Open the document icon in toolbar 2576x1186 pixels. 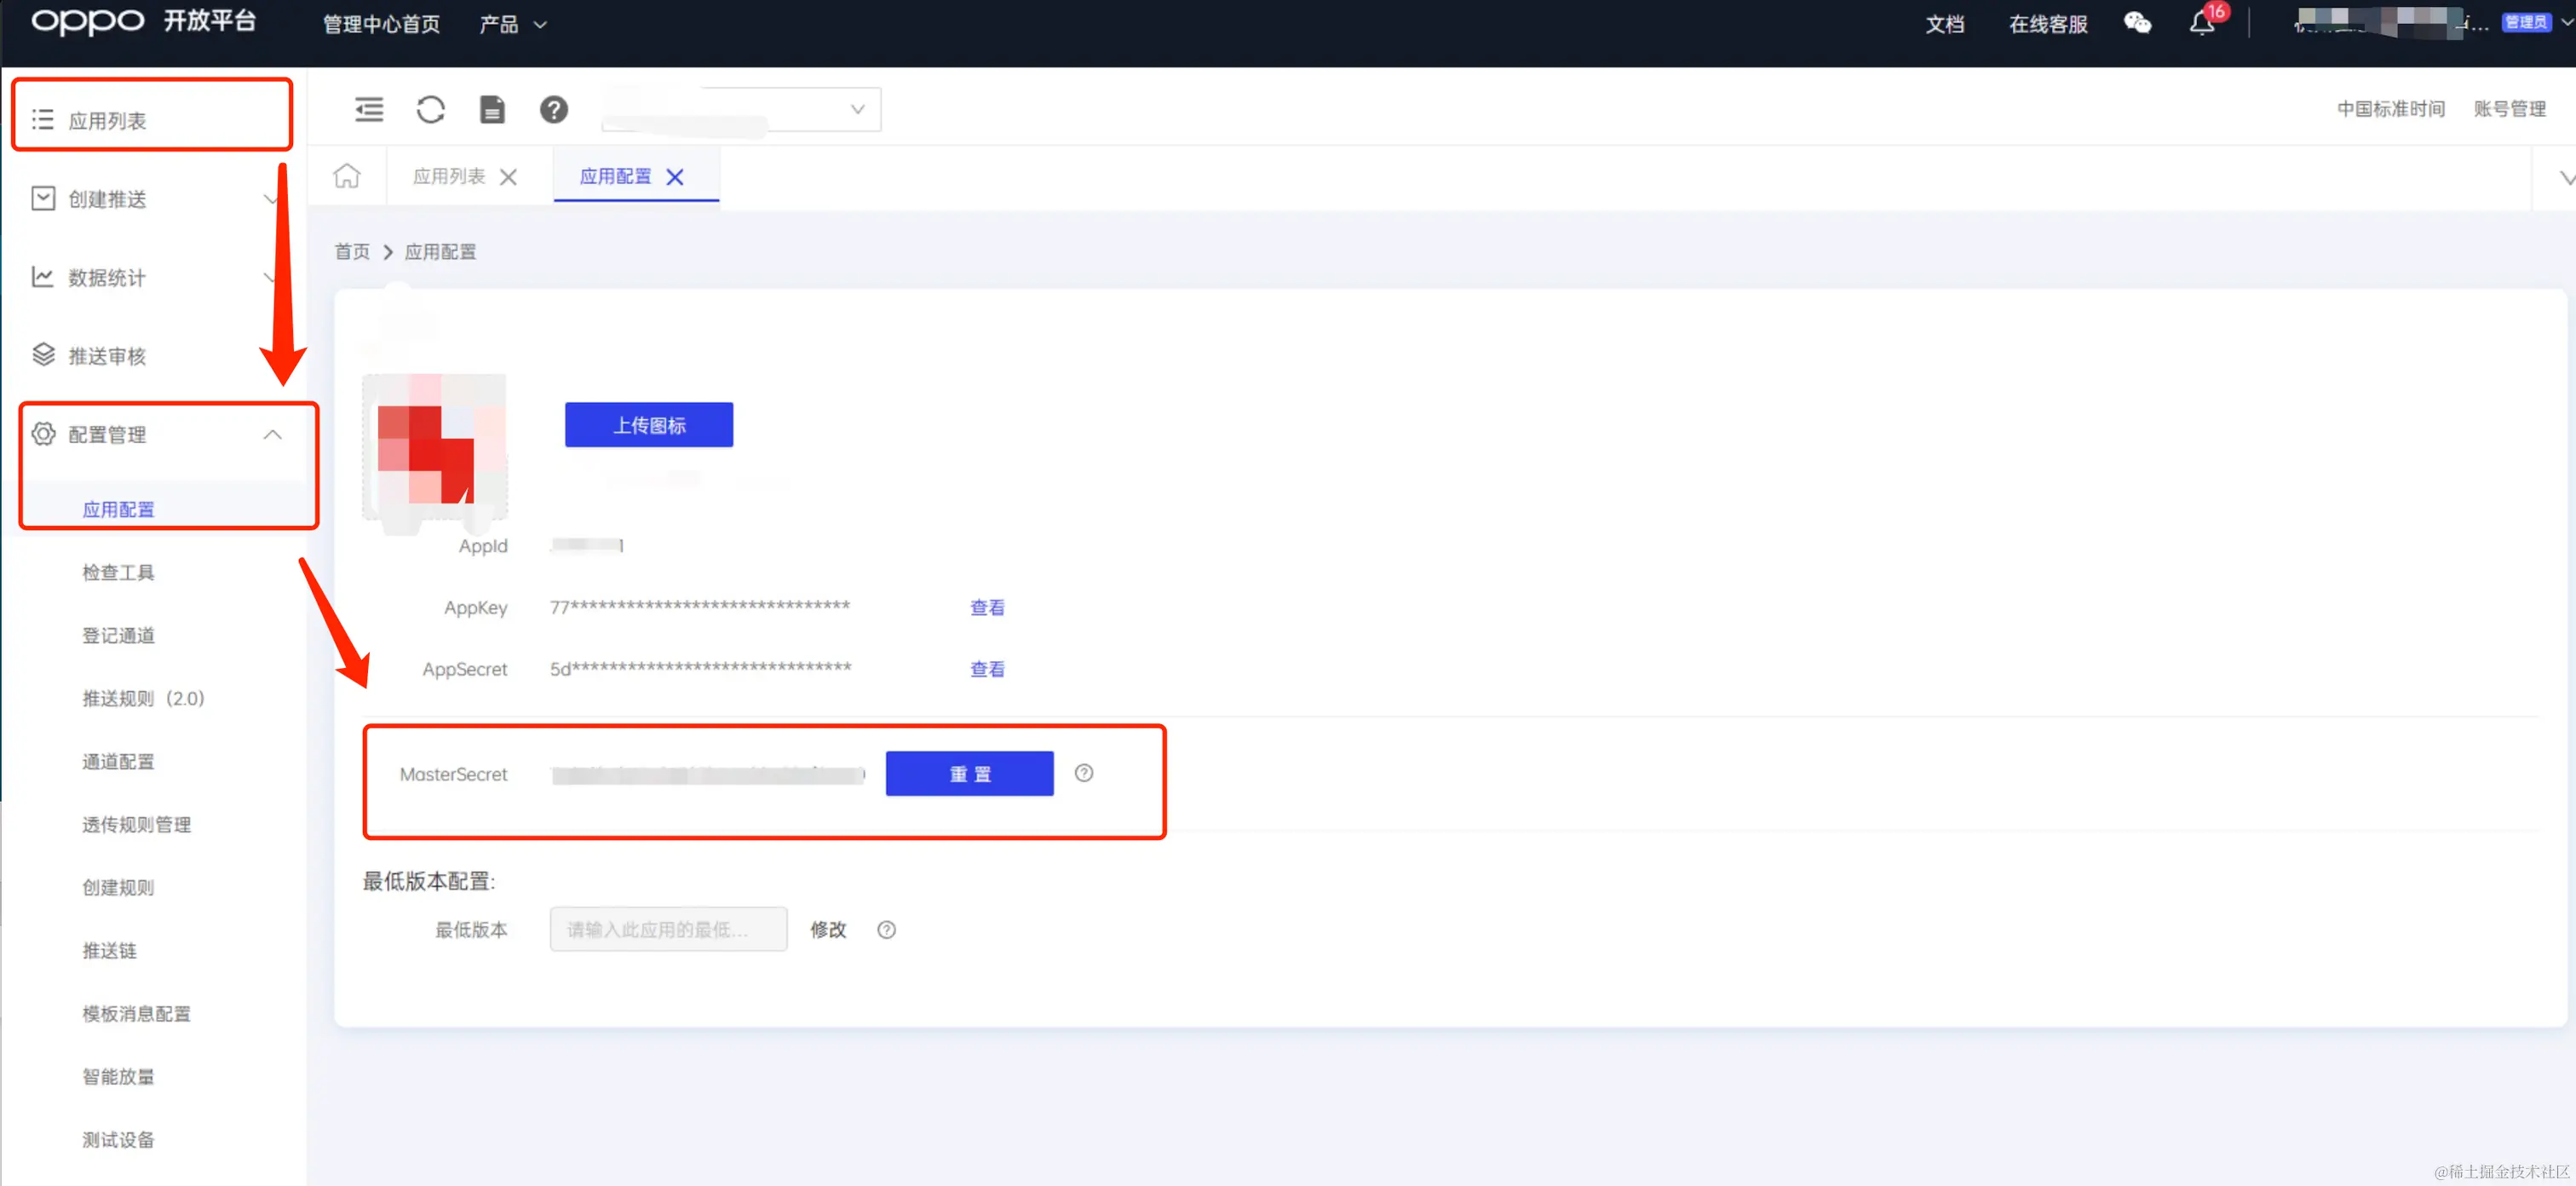492,109
